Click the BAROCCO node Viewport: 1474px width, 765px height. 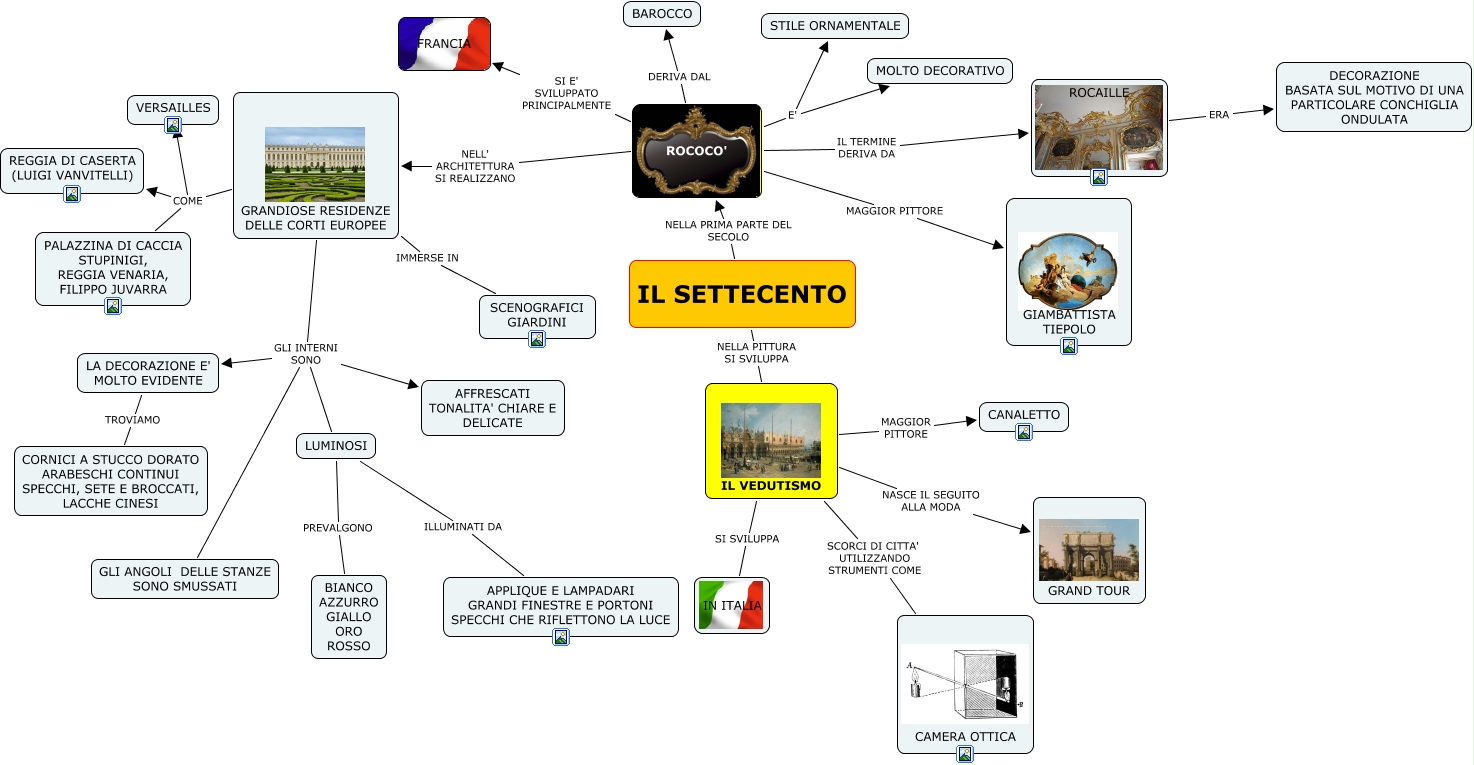point(661,14)
